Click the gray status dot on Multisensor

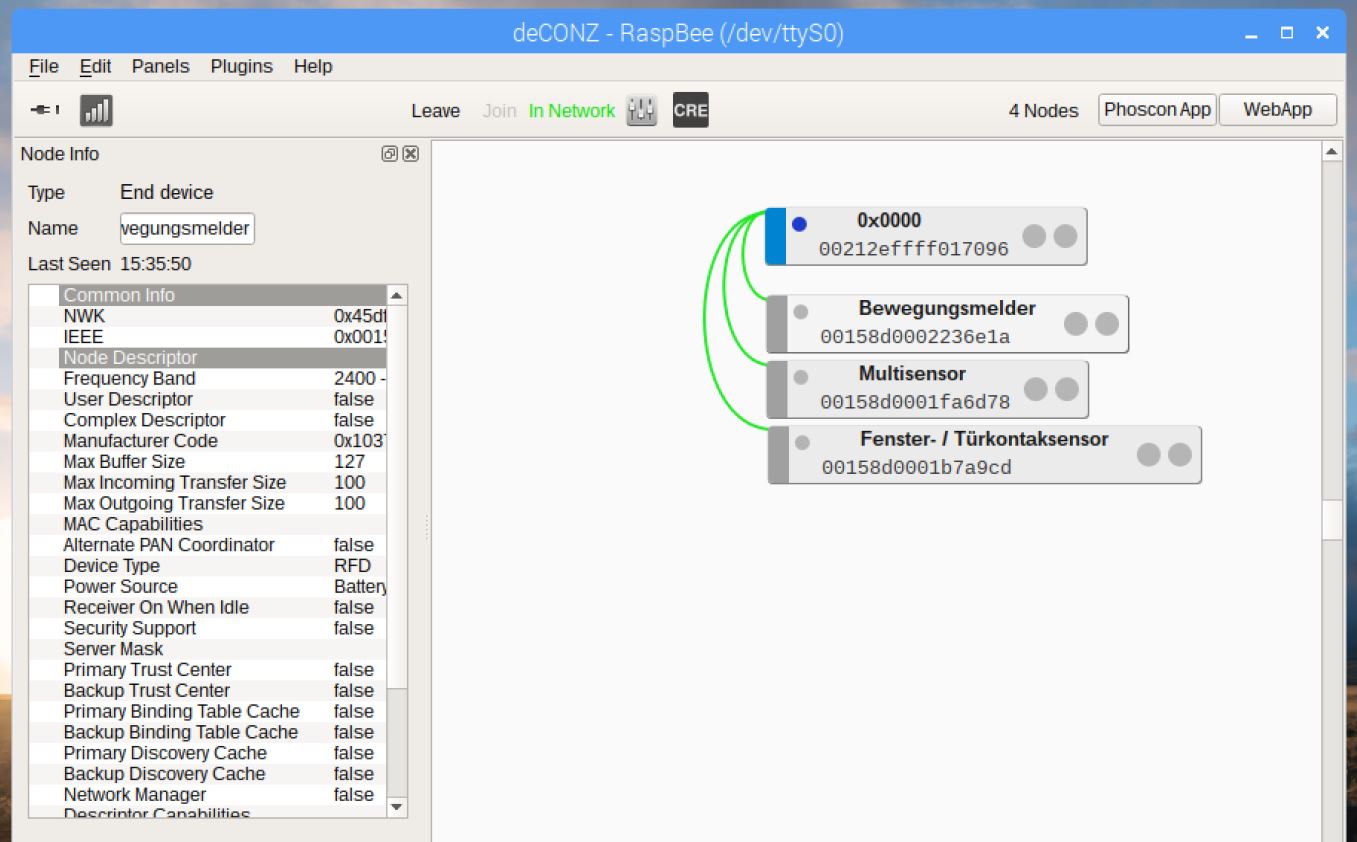click(801, 377)
